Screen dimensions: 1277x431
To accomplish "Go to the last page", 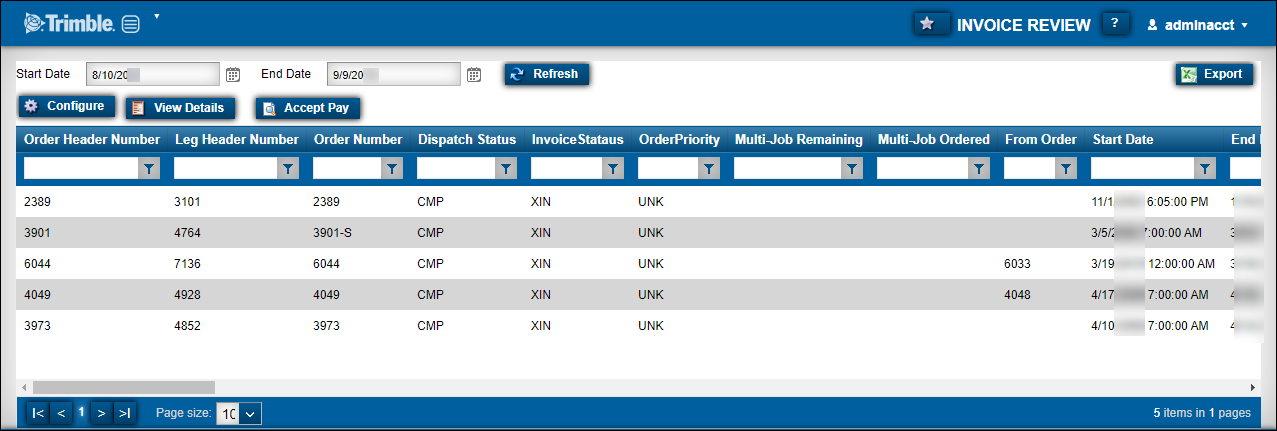I will click(125, 412).
